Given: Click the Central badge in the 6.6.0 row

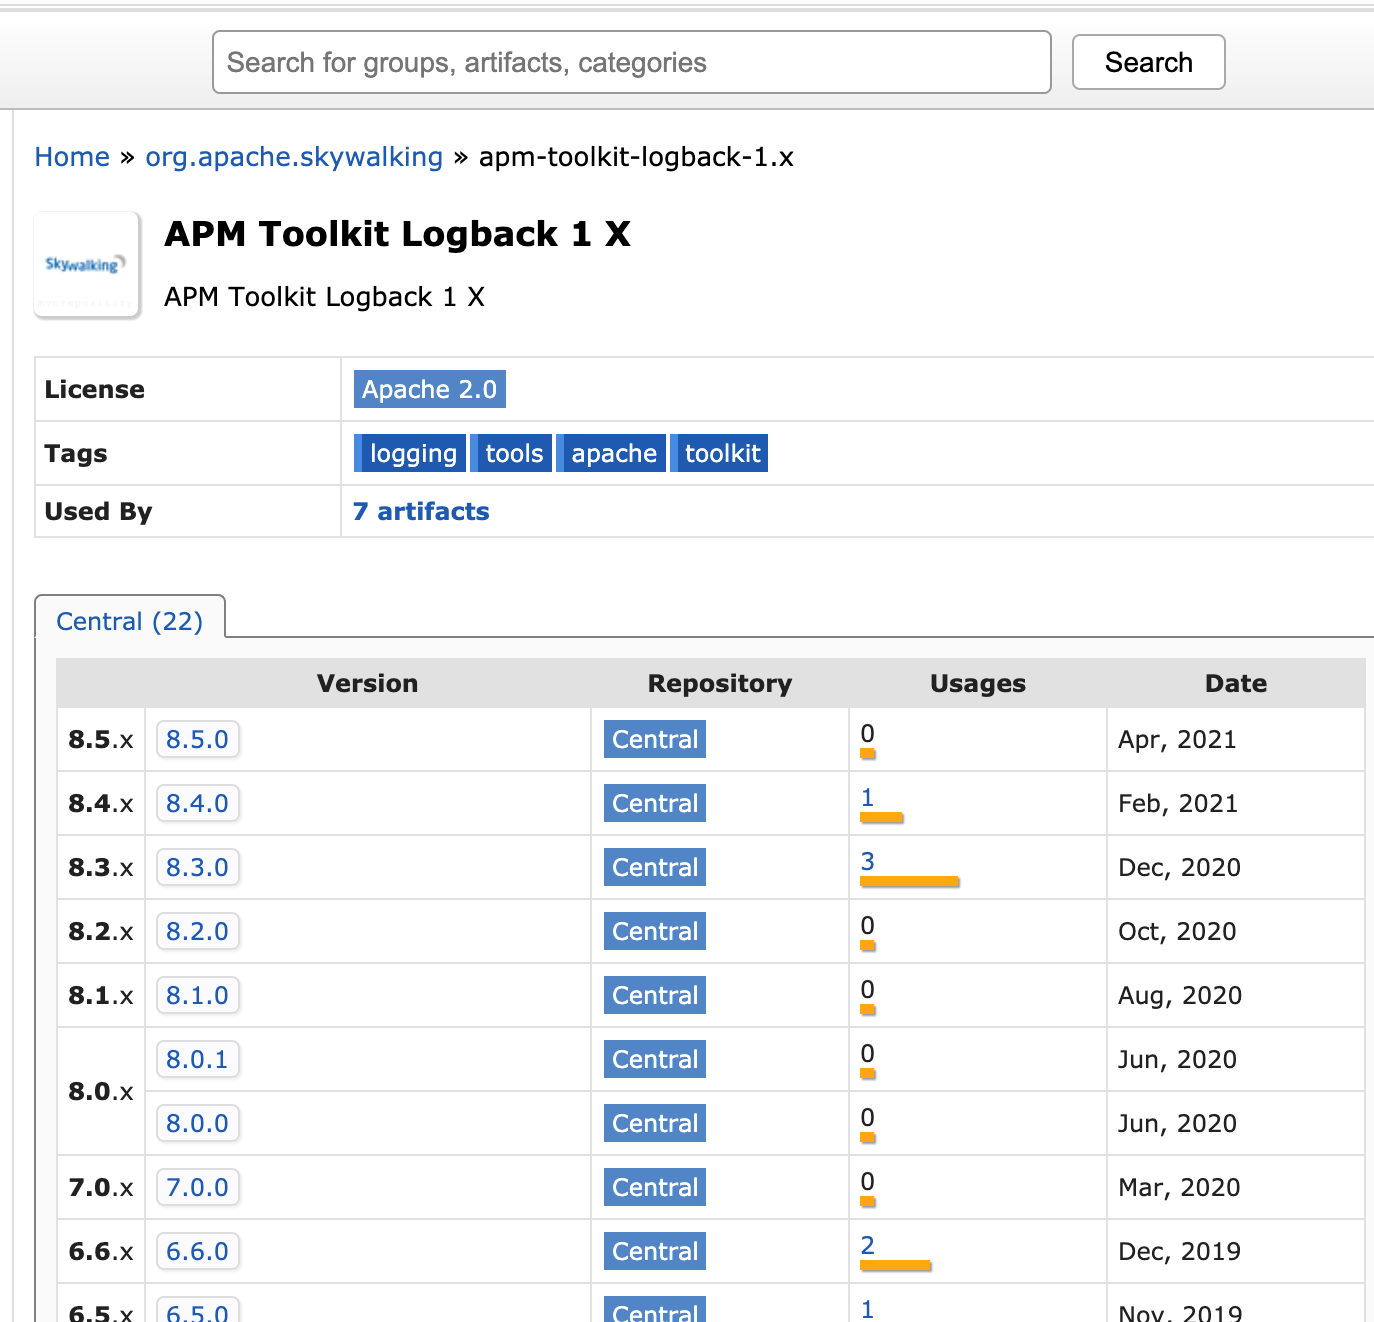Looking at the screenshot, I should (655, 1251).
